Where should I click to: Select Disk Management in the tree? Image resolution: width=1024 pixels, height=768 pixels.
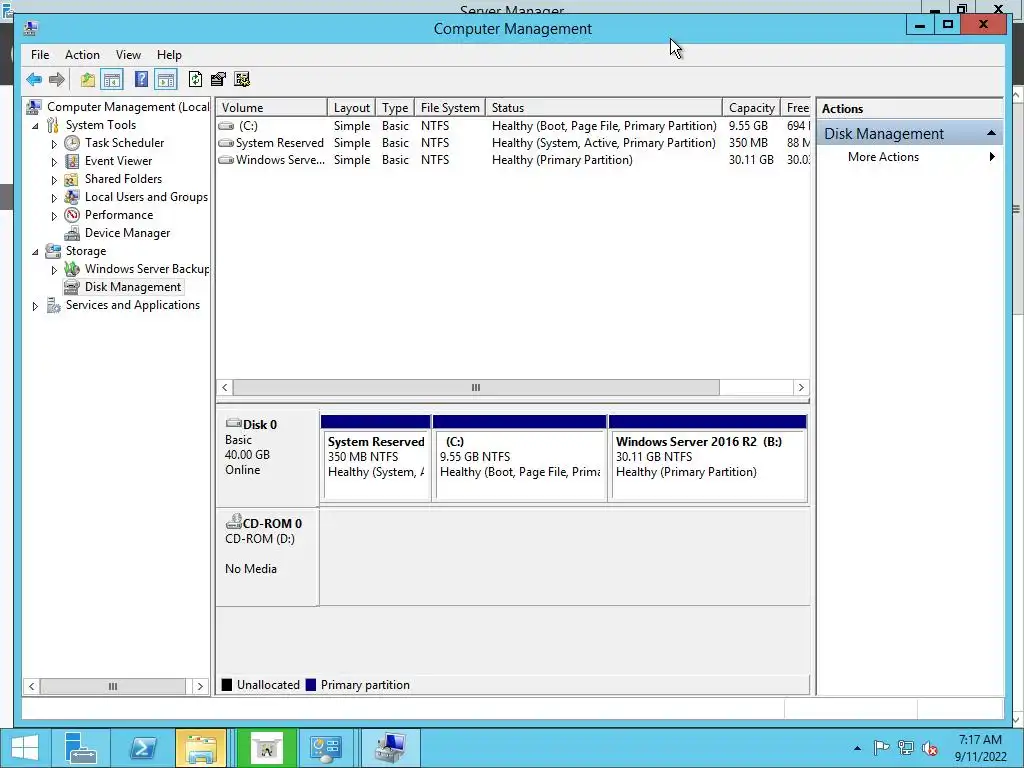click(x=133, y=287)
